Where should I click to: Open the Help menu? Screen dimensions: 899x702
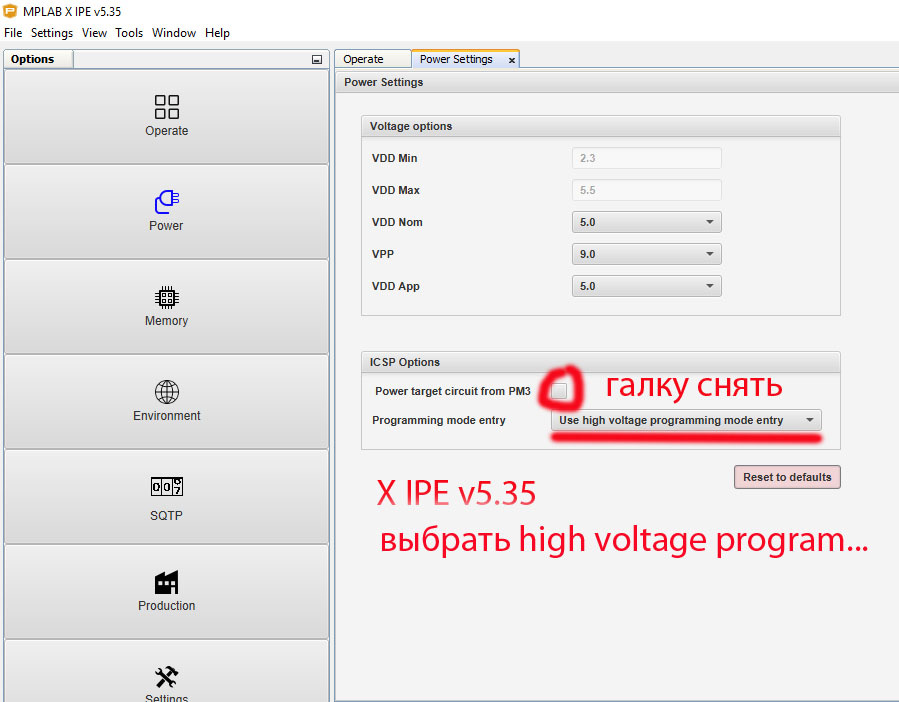(217, 33)
